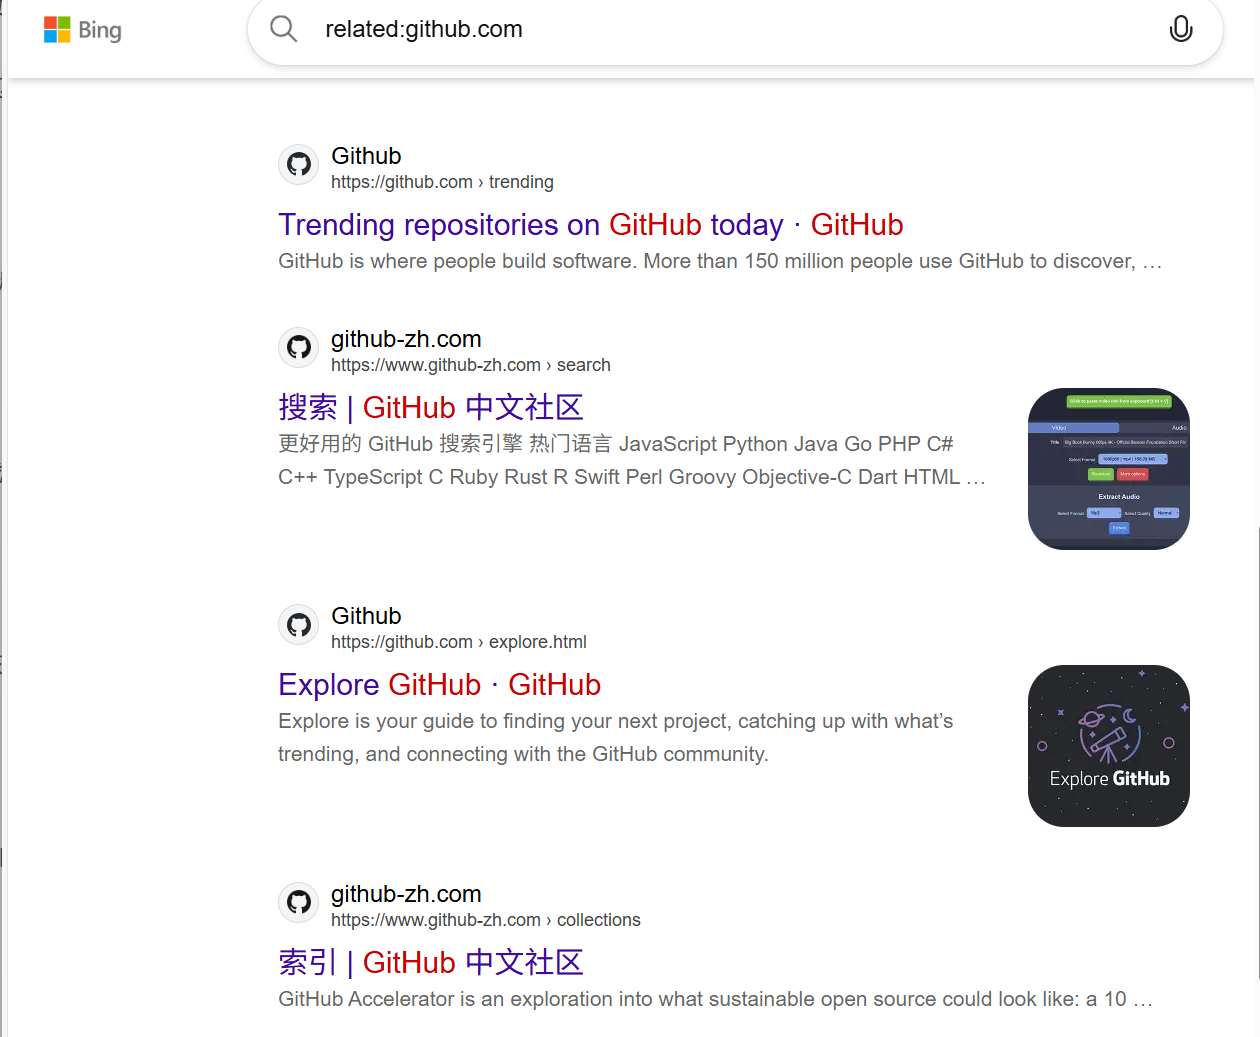Screen dimensions: 1260x1037
Task: Open Trending repositories on GitHub today link
Action: (590, 225)
